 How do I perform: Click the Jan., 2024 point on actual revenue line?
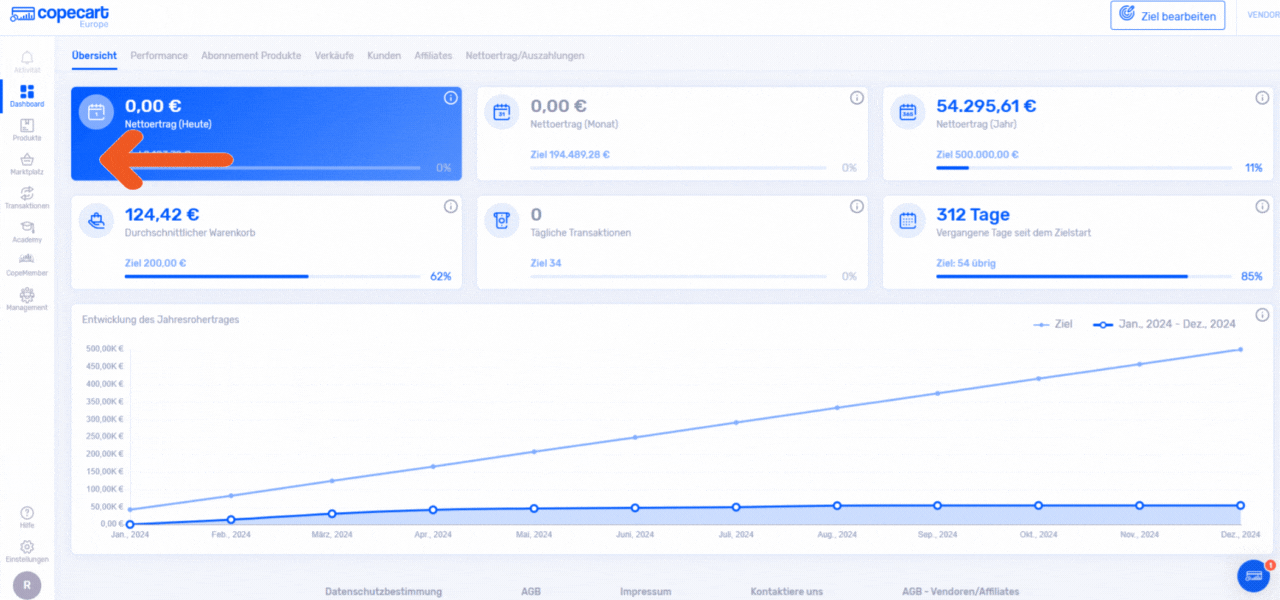[x=130, y=524]
